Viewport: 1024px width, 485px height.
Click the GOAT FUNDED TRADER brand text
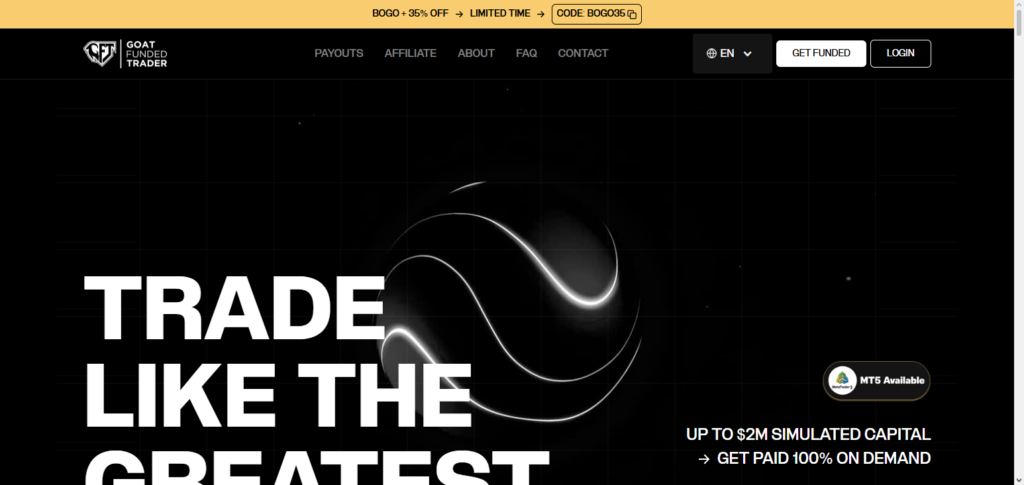(146, 54)
